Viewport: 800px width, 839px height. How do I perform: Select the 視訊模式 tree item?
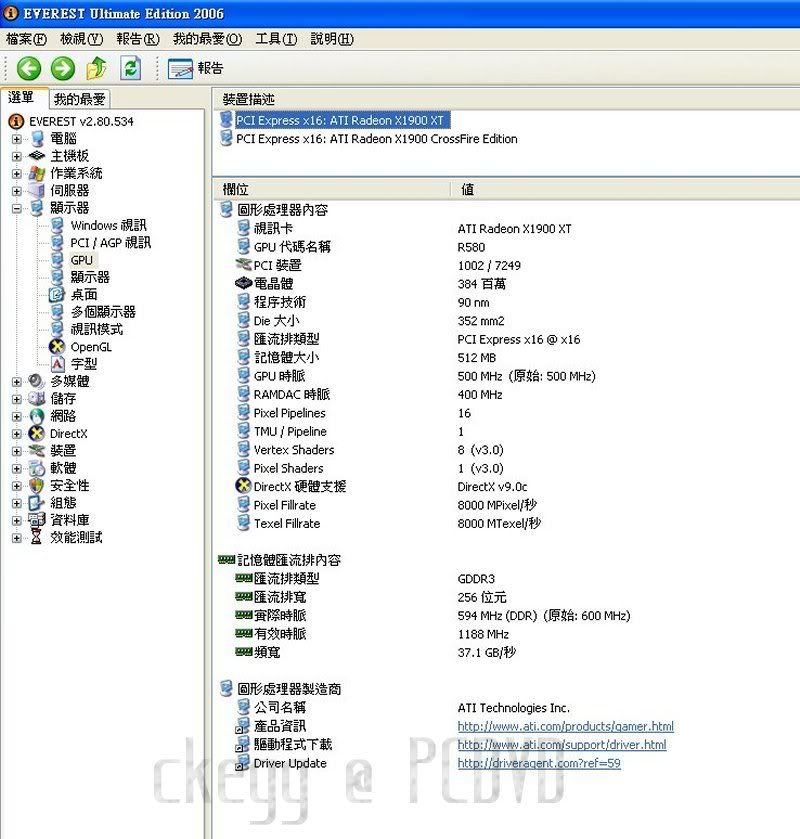(96, 329)
